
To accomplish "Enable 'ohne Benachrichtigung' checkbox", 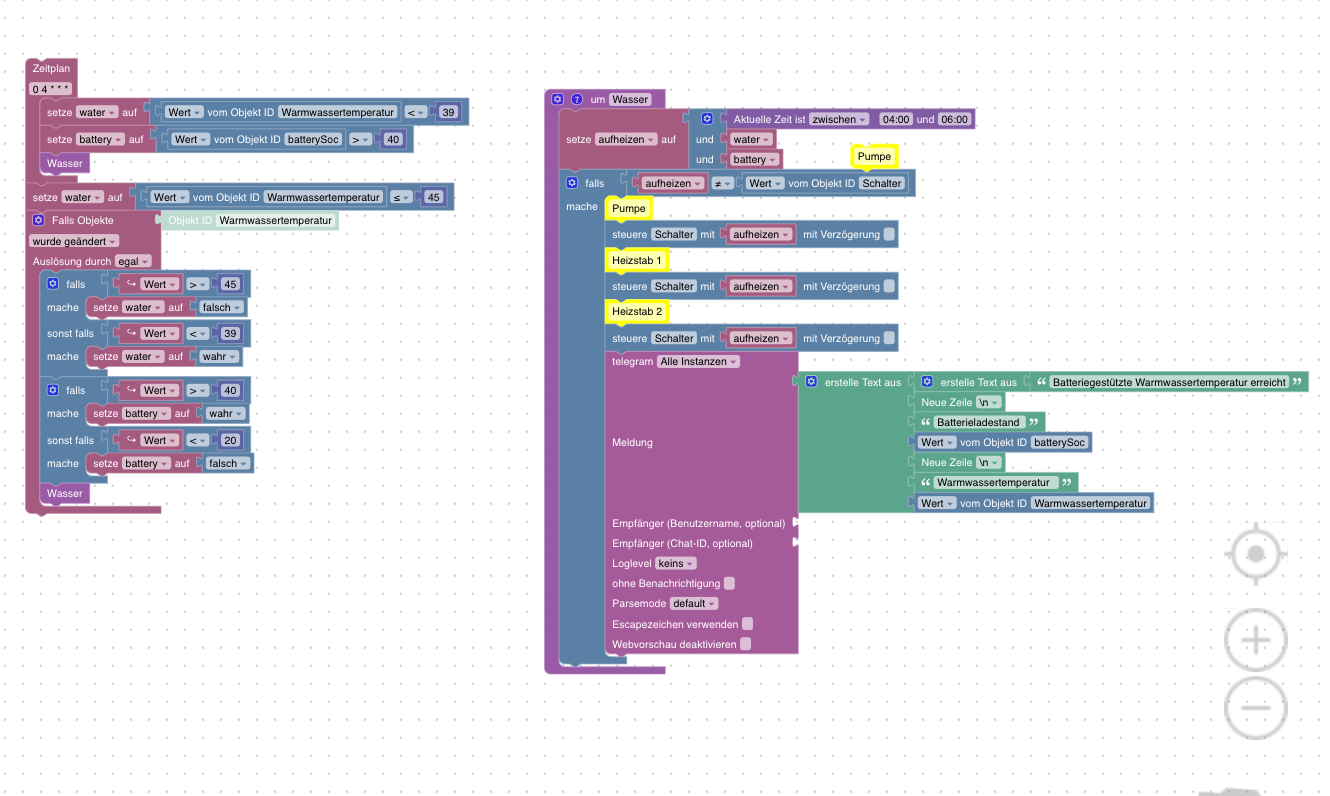I will pos(729,583).
